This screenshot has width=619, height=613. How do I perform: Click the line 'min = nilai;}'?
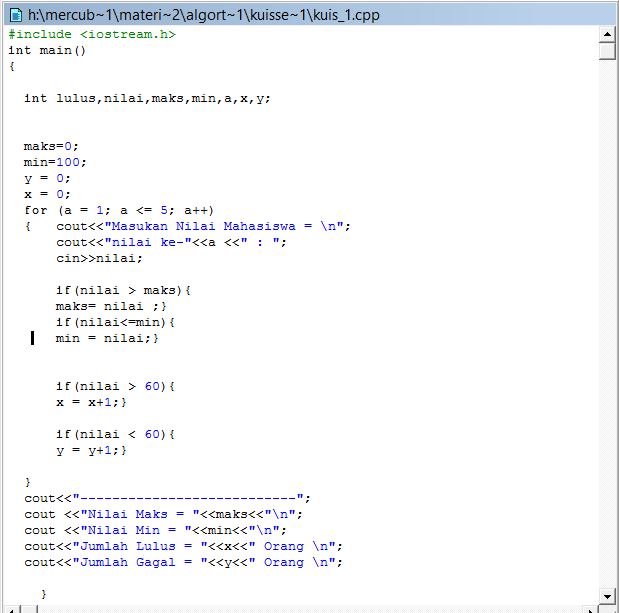pos(107,338)
